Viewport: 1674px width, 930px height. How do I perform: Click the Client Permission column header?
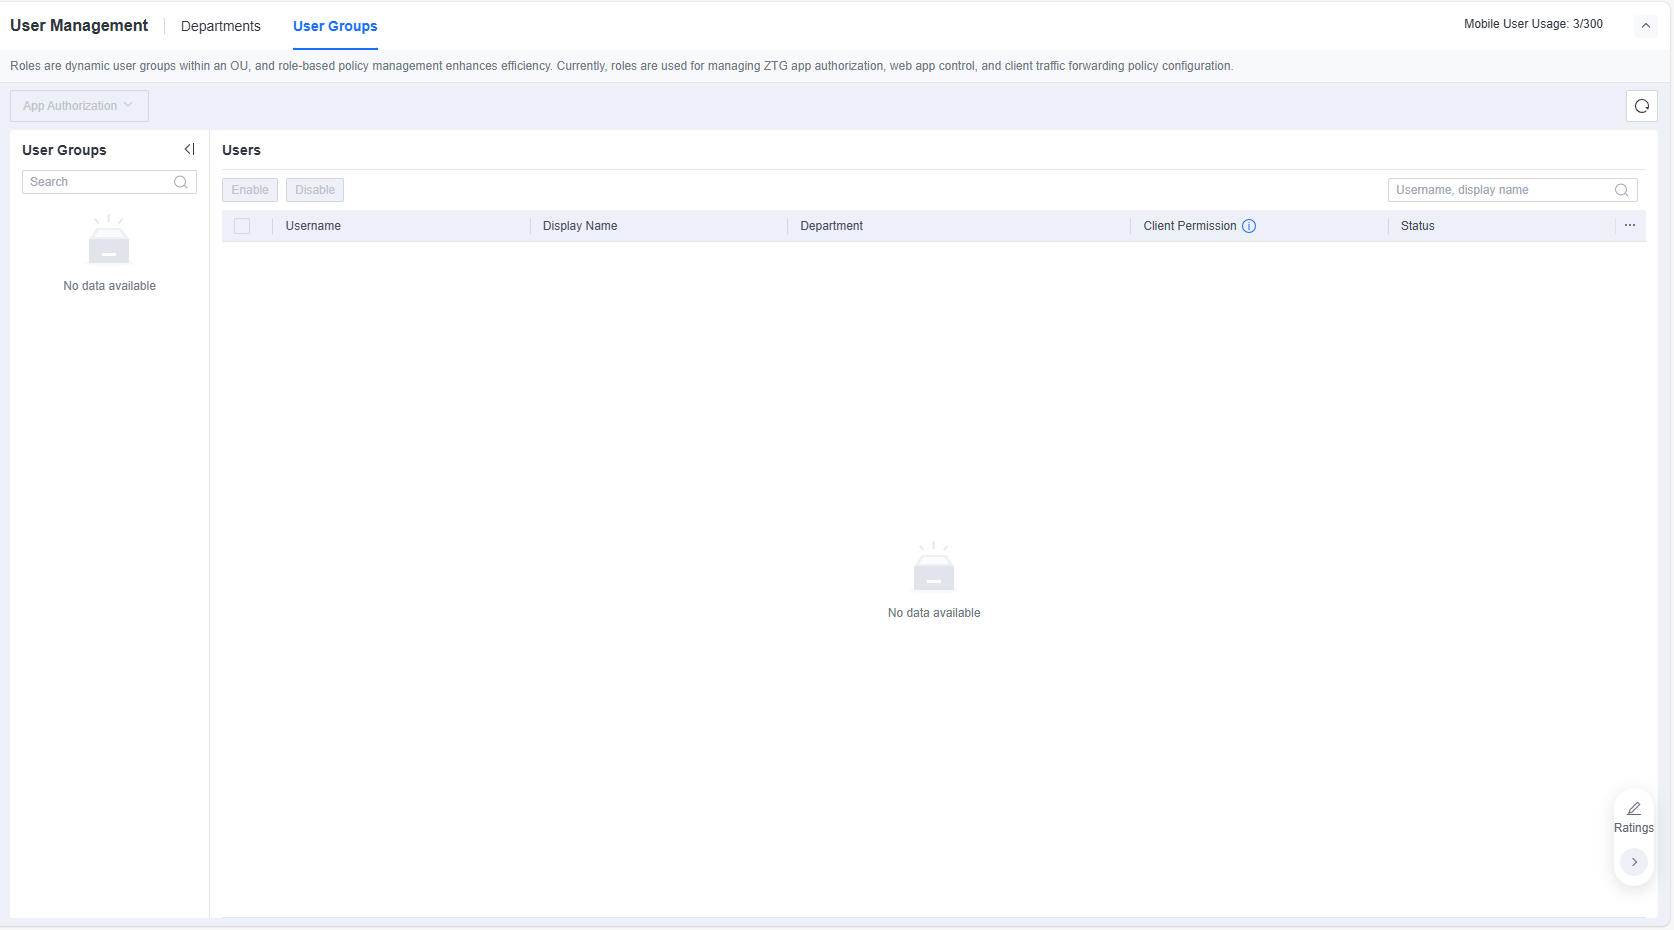[1190, 226]
